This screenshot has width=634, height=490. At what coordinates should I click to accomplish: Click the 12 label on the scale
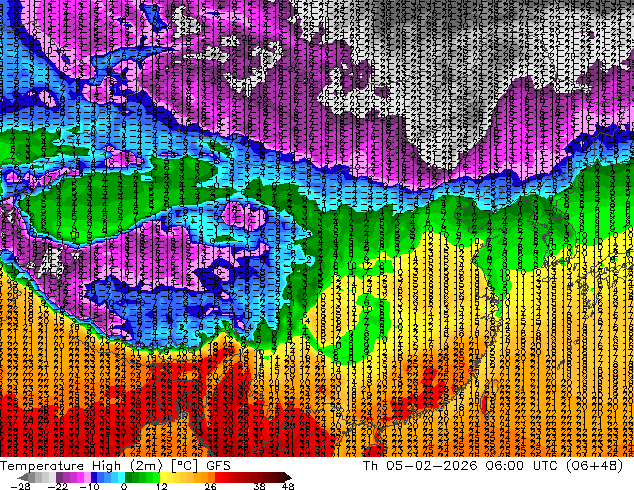click(x=162, y=486)
